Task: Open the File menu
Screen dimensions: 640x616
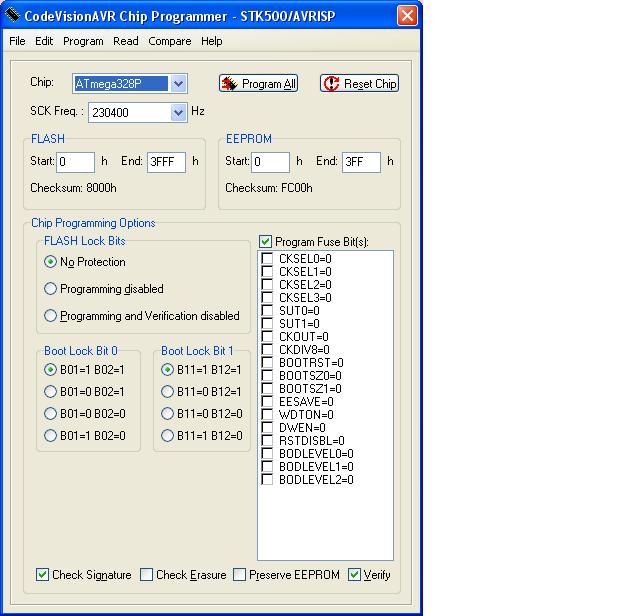Action: click(x=17, y=41)
